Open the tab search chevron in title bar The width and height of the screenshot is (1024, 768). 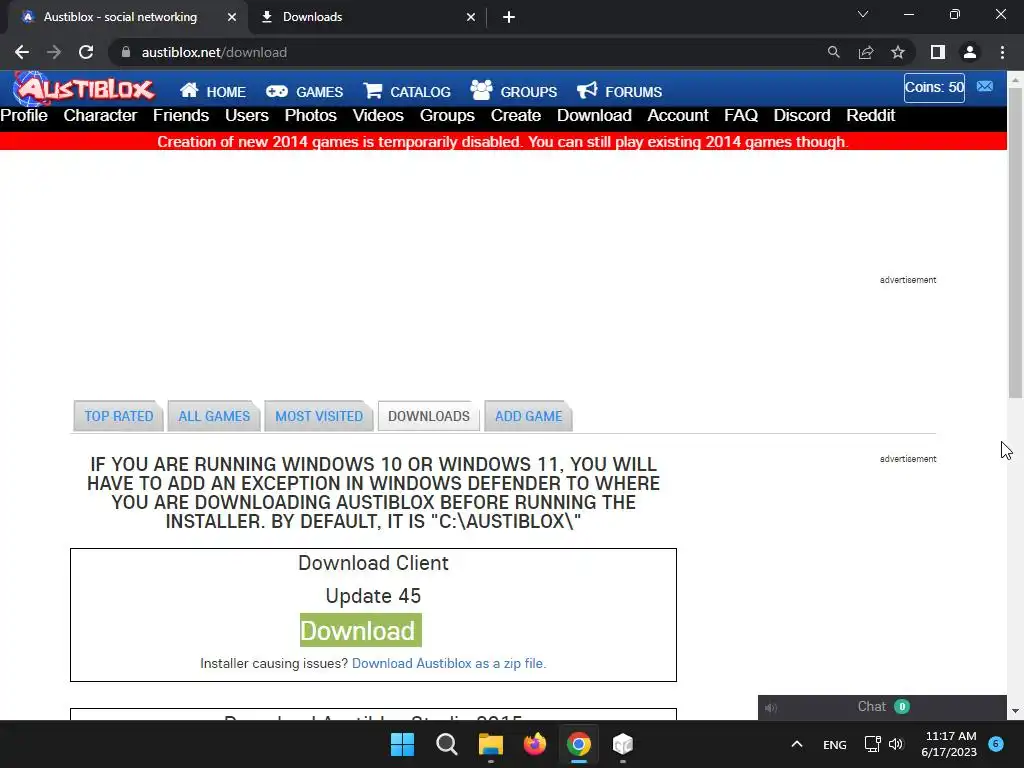click(863, 14)
